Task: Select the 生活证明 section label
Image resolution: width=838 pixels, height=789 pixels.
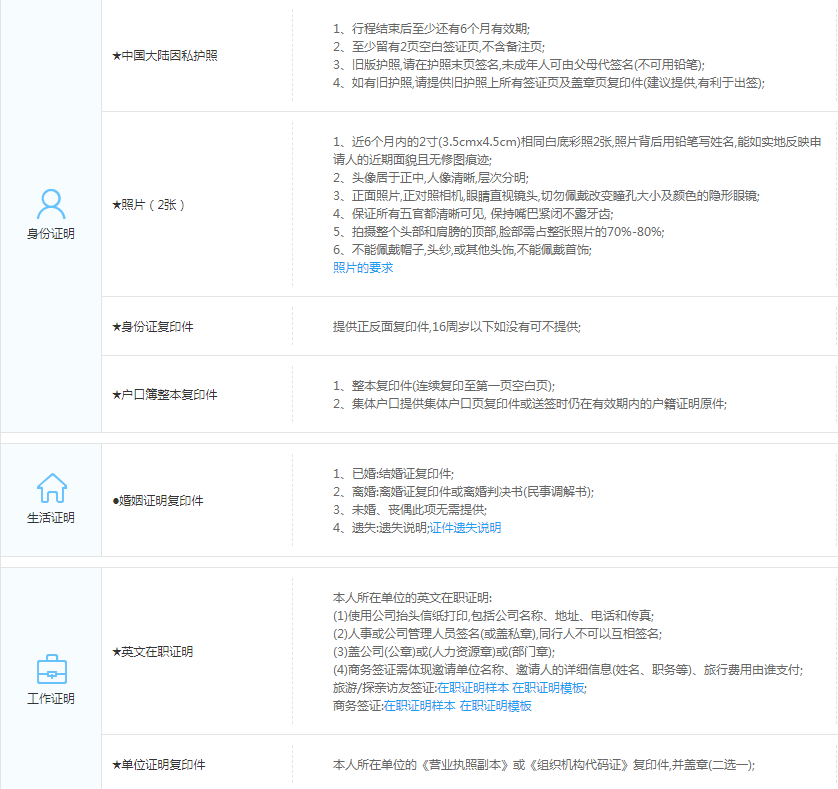Action: [x=50, y=518]
